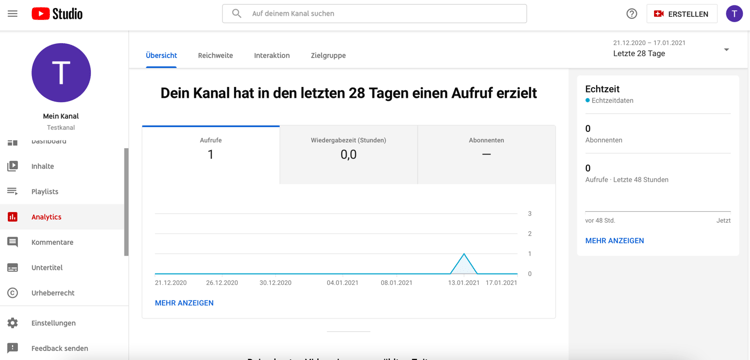Click the Einstellungen gear icon
The height and width of the screenshot is (360, 750).
pyautogui.click(x=12, y=323)
